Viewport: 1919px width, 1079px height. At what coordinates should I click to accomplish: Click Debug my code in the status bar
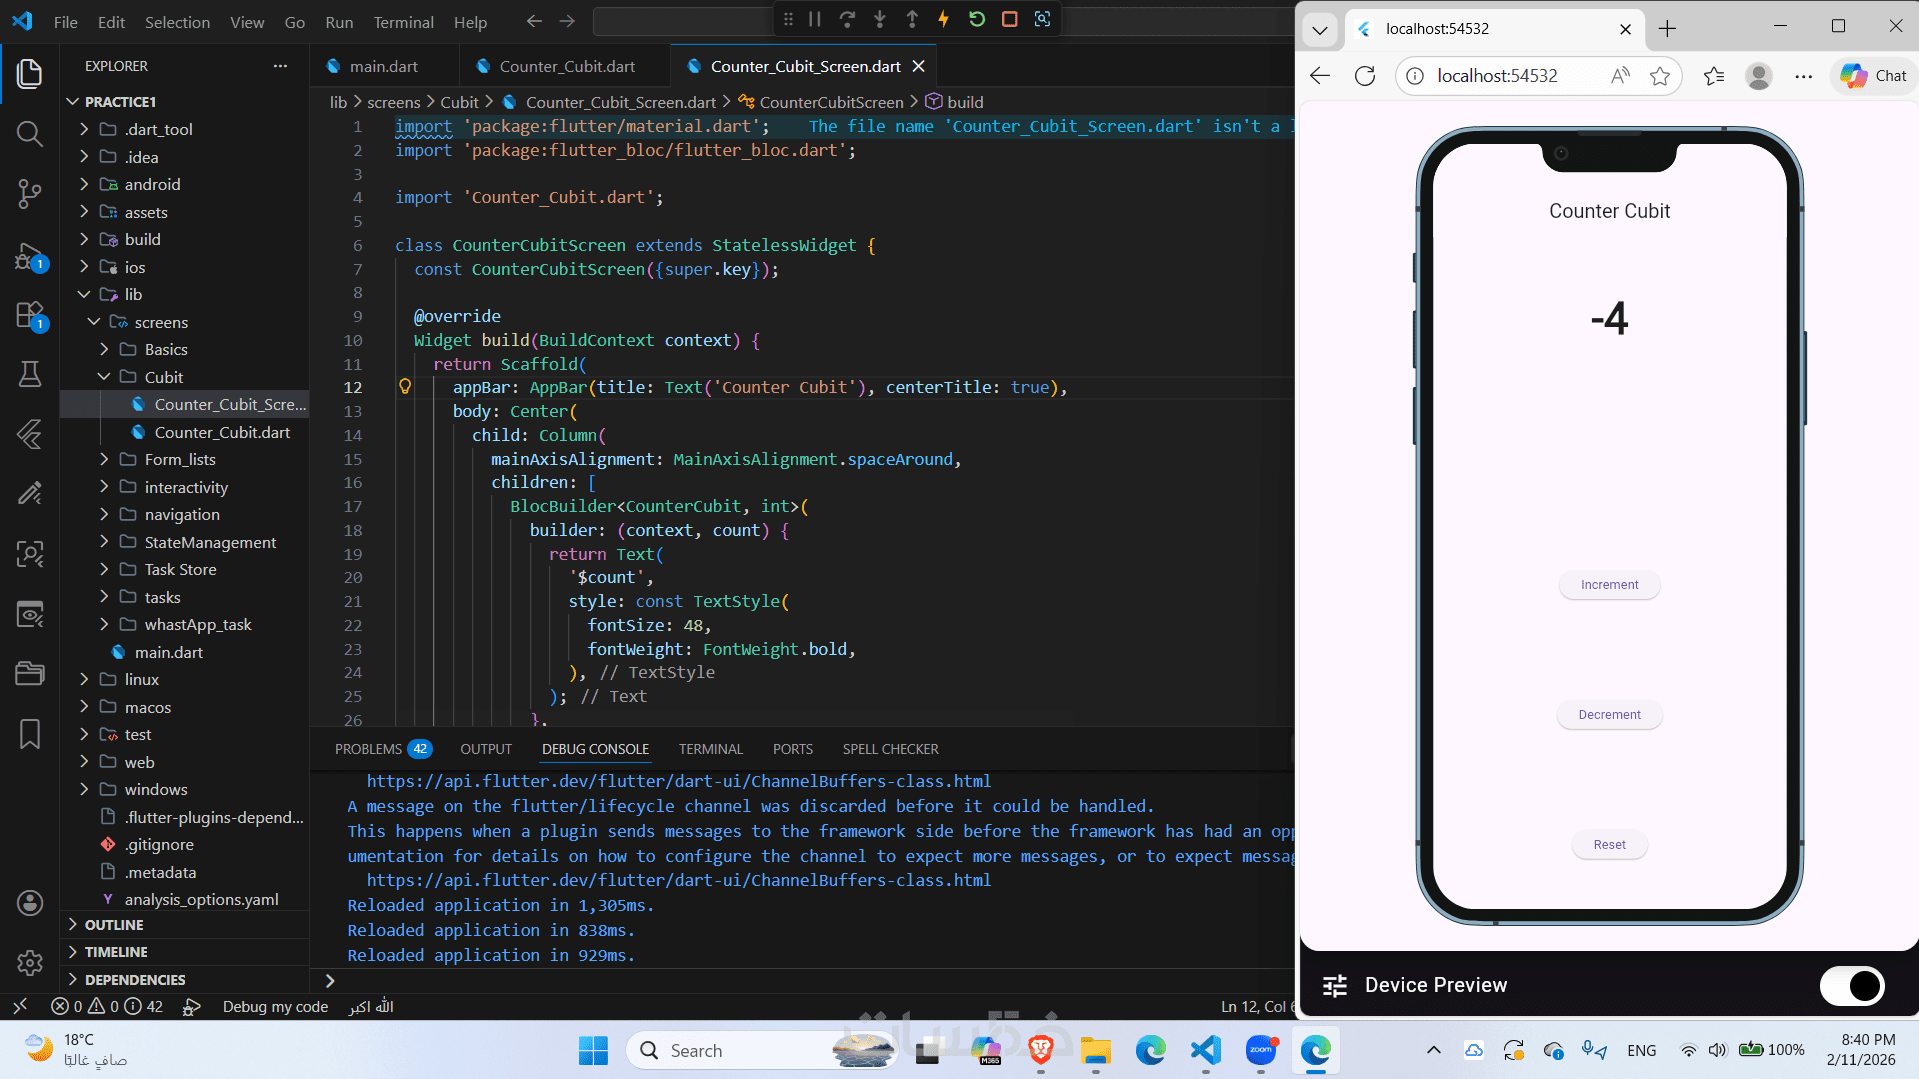pyautogui.click(x=275, y=1007)
